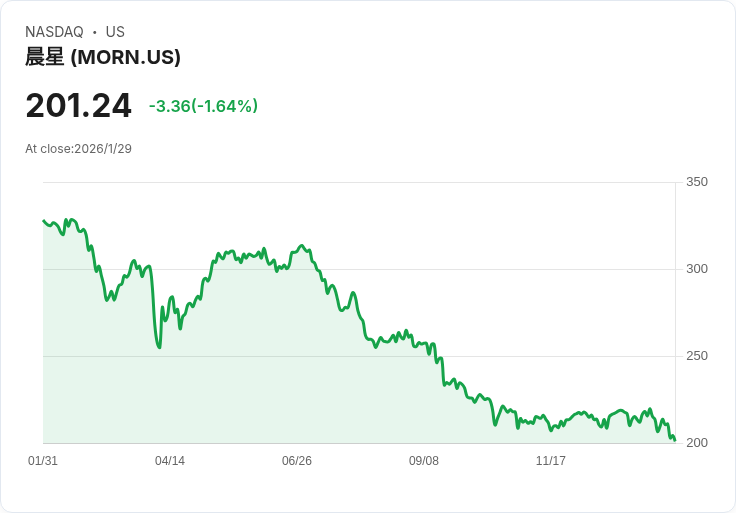Viewport: 736px width, 513px height.
Task: Click the -3.36(-1.64%) change value
Action: tap(203, 106)
